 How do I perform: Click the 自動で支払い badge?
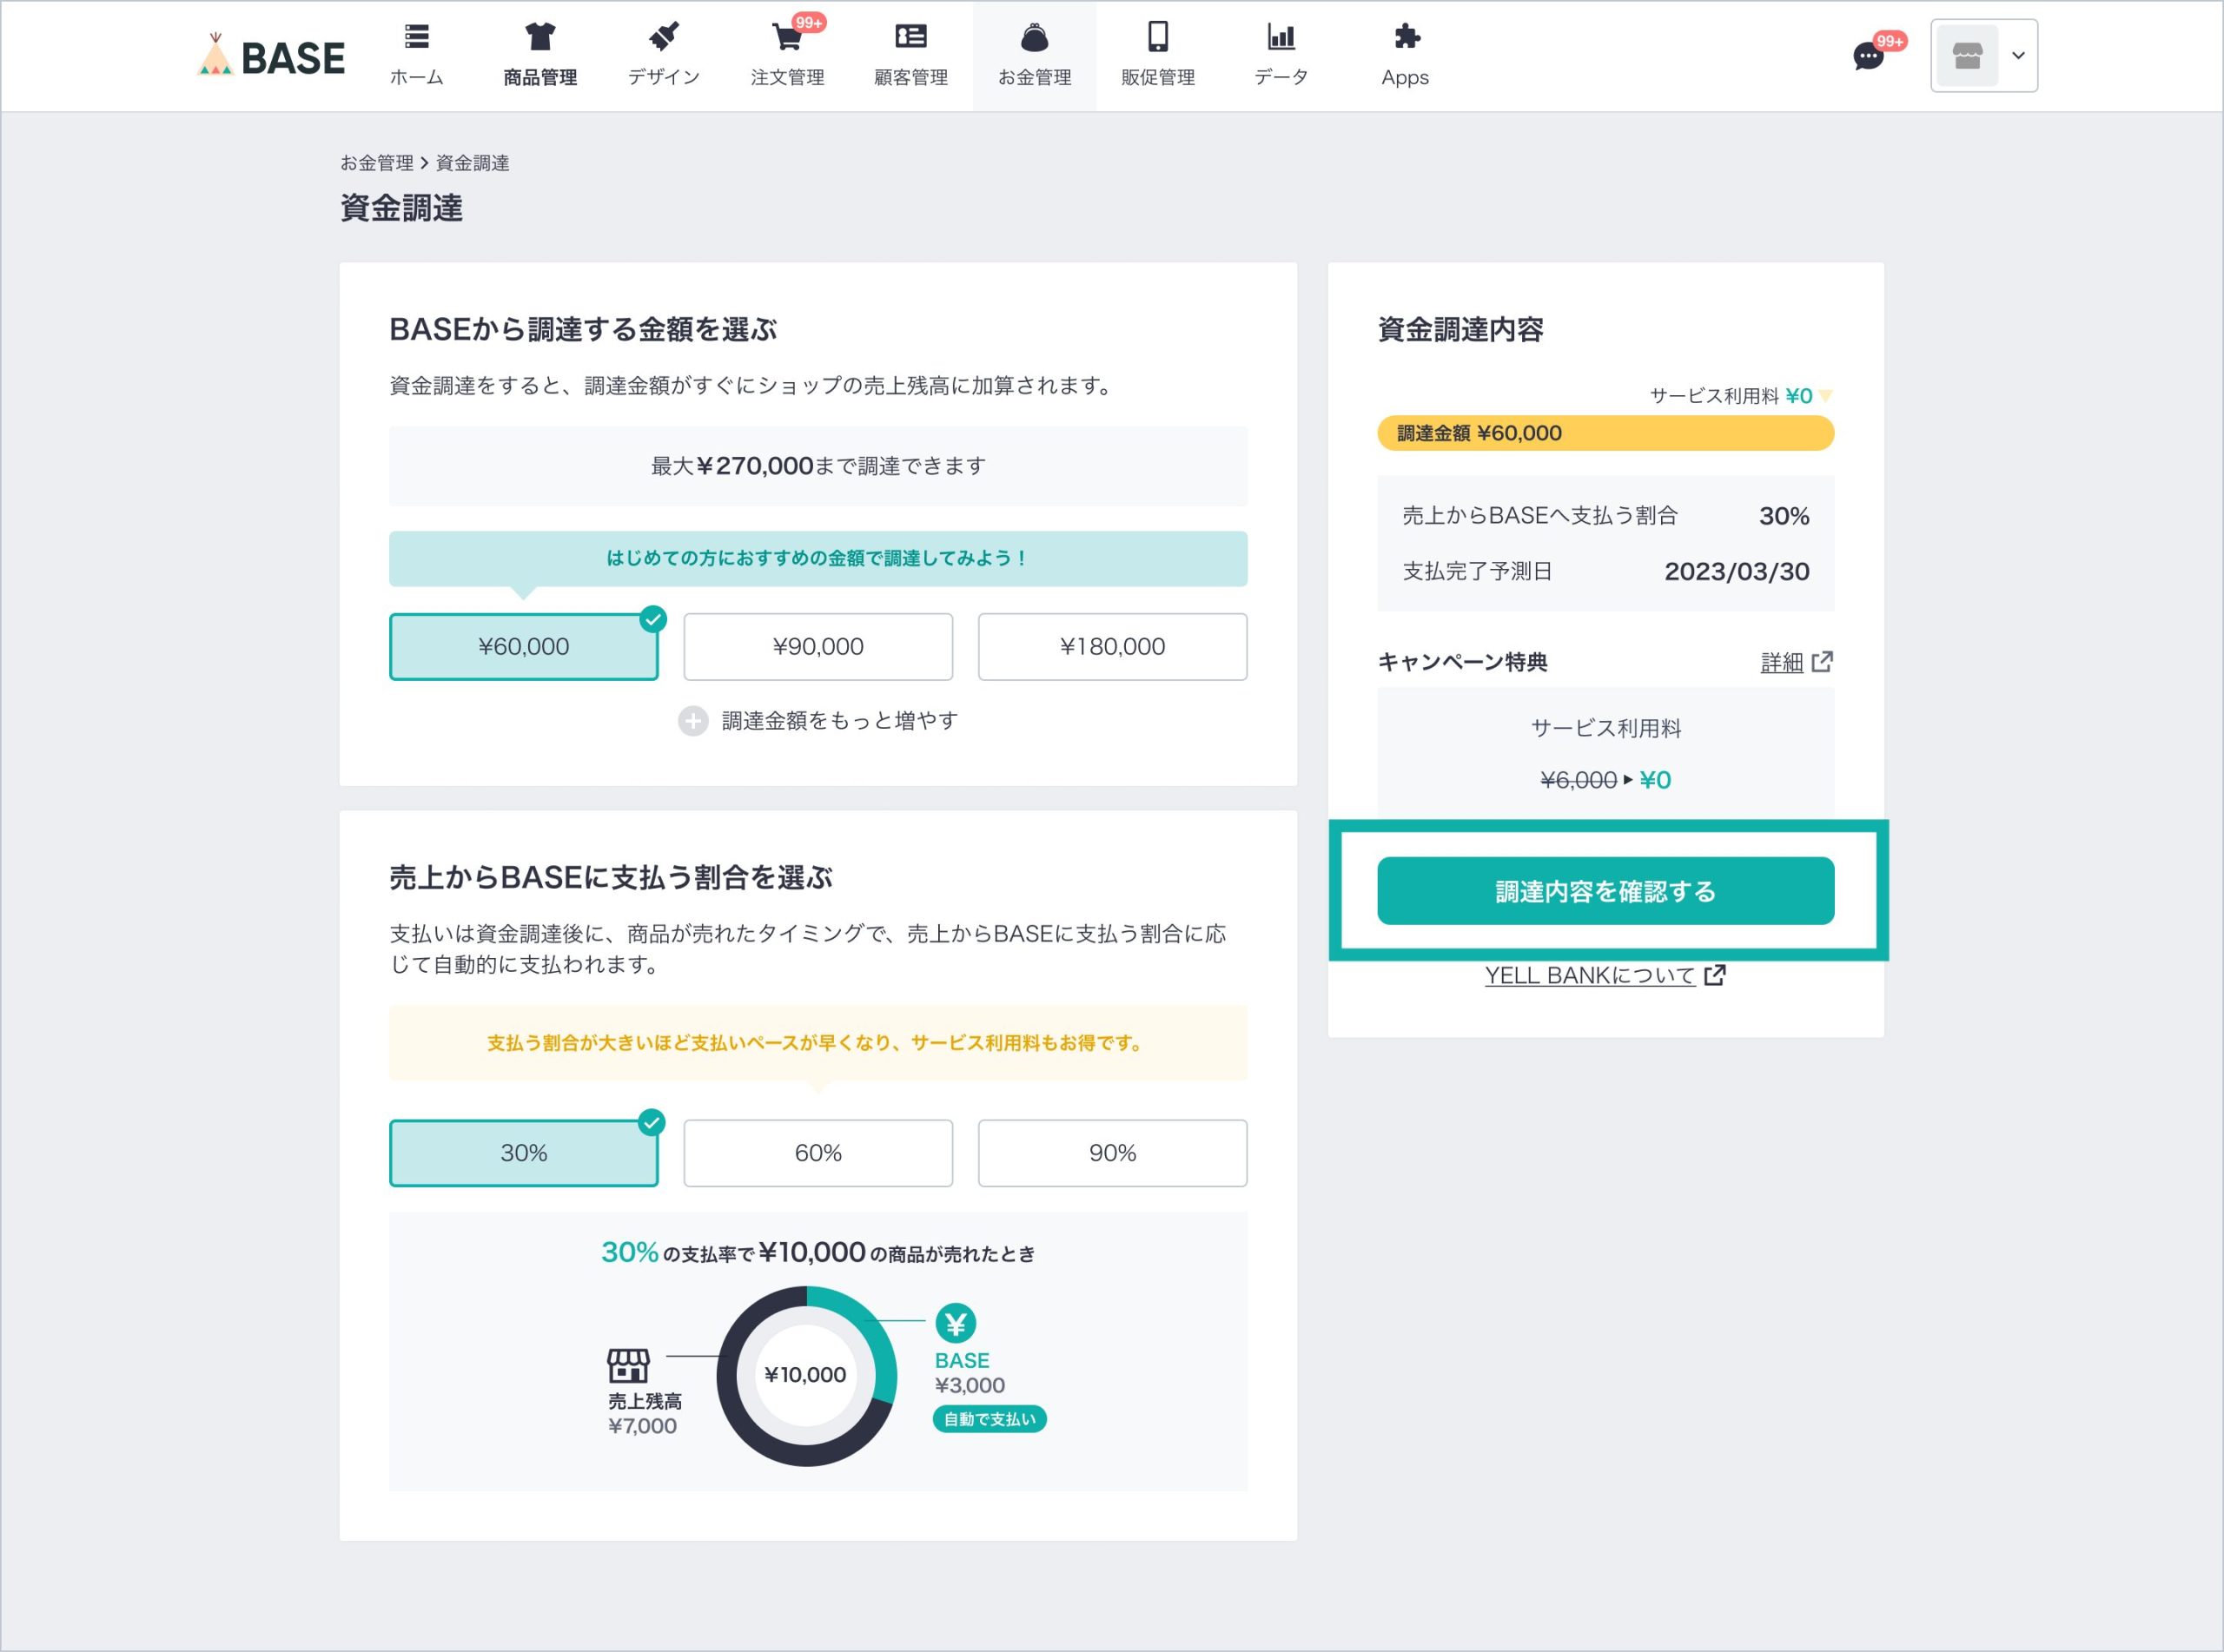point(989,1419)
